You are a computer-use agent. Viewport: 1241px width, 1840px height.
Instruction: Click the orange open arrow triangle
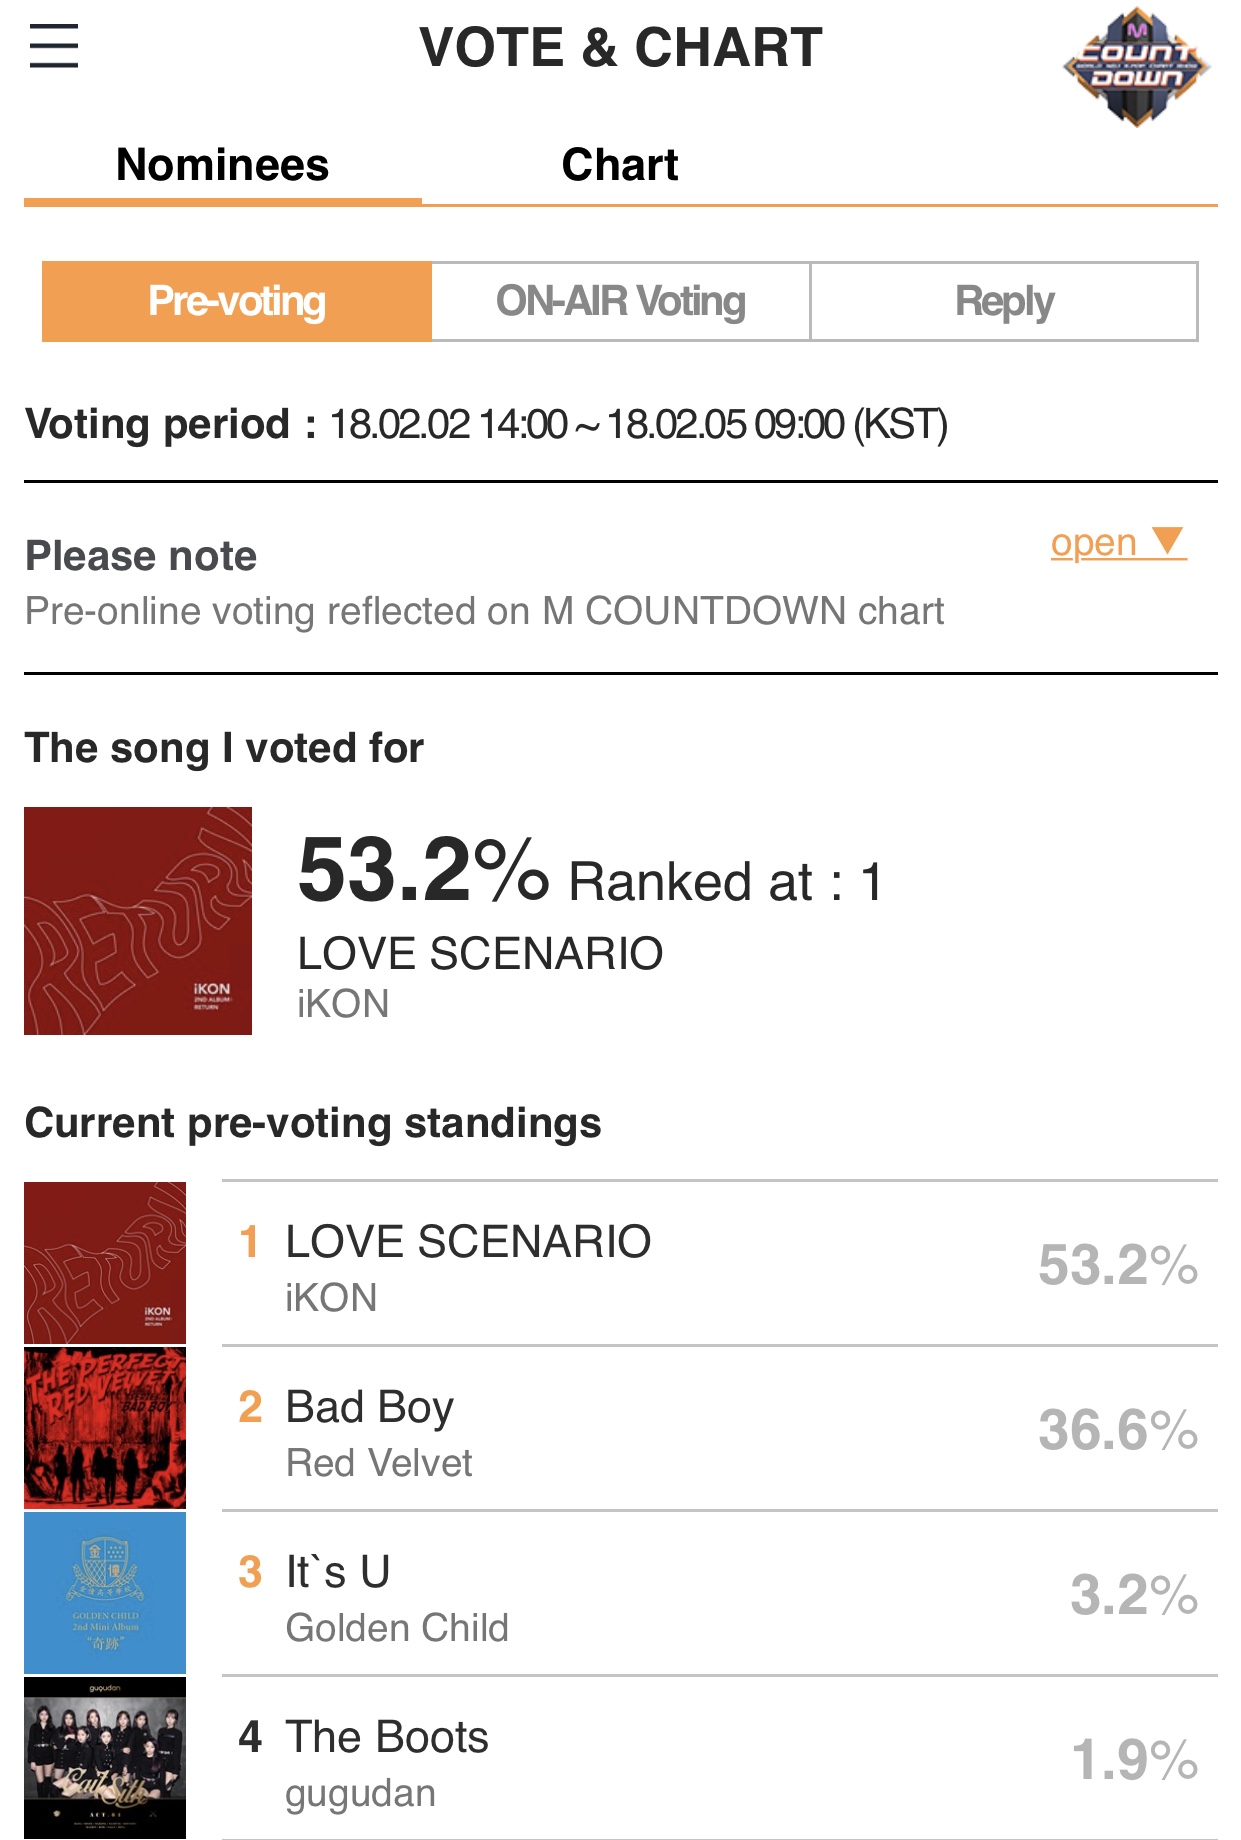coord(1167,541)
